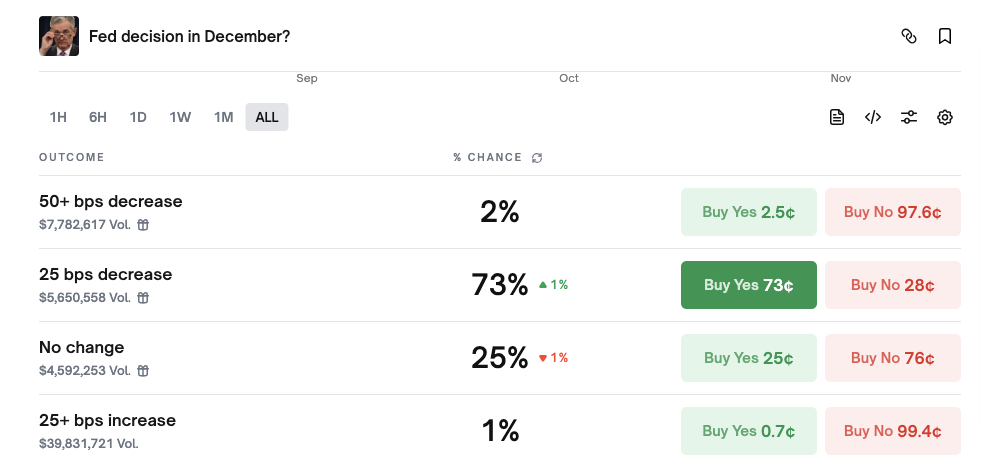Select the 1H time range
The height and width of the screenshot is (474, 981).
(x=58, y=117)
